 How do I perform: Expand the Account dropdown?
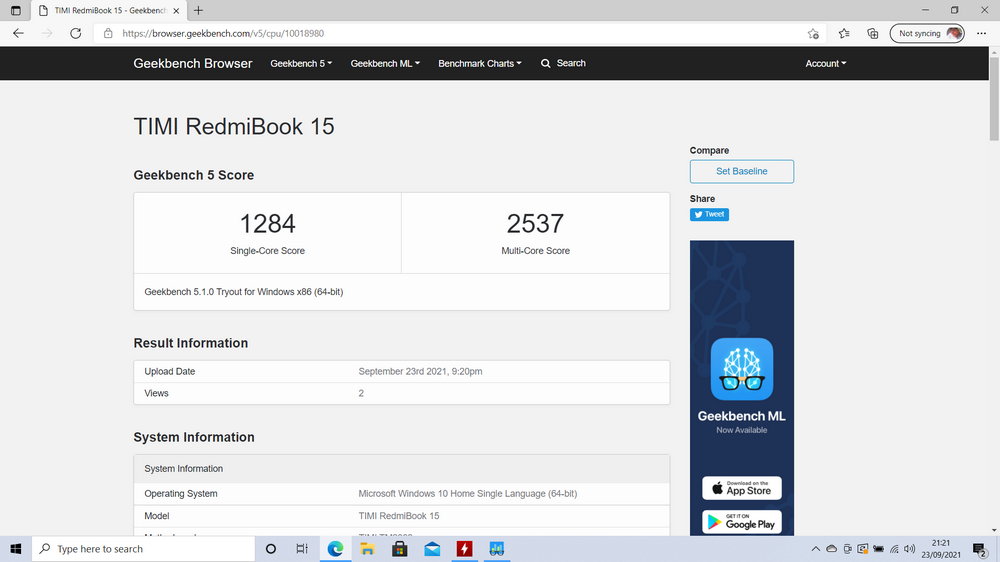tap(826, 63)
